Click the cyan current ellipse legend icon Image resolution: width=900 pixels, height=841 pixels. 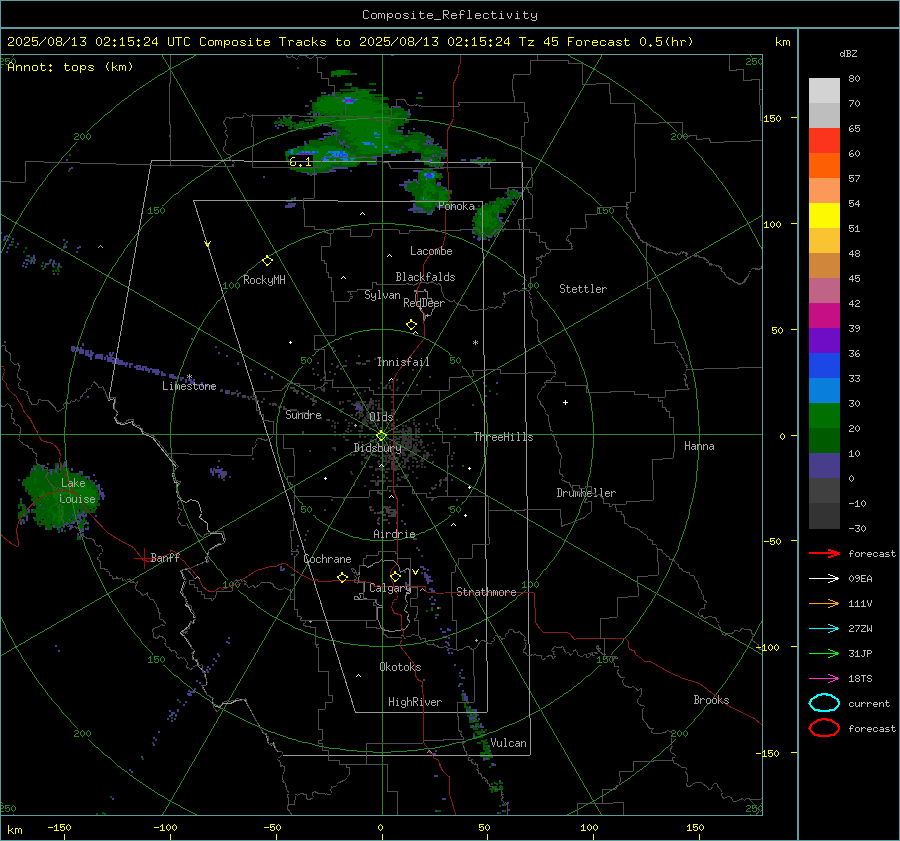pyautogui.click(x=824, y=703)
